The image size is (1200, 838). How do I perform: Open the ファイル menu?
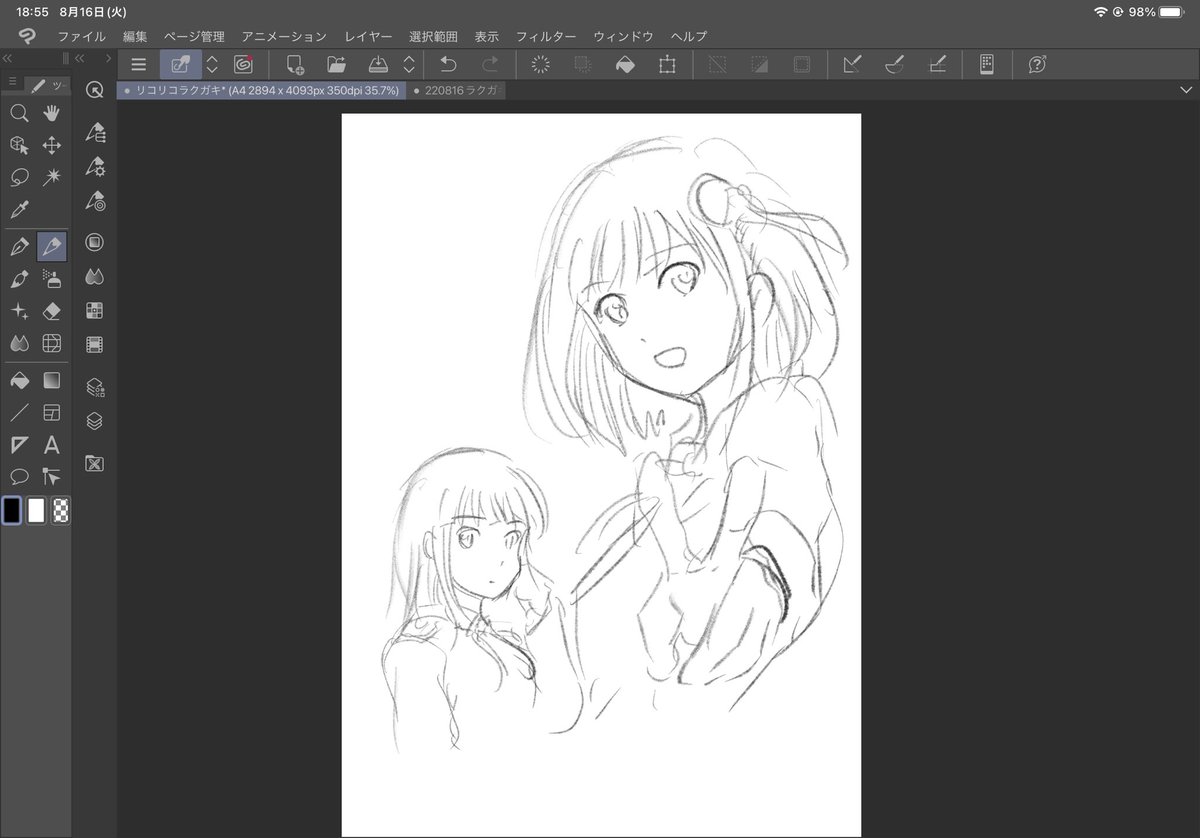click(81, 36)
